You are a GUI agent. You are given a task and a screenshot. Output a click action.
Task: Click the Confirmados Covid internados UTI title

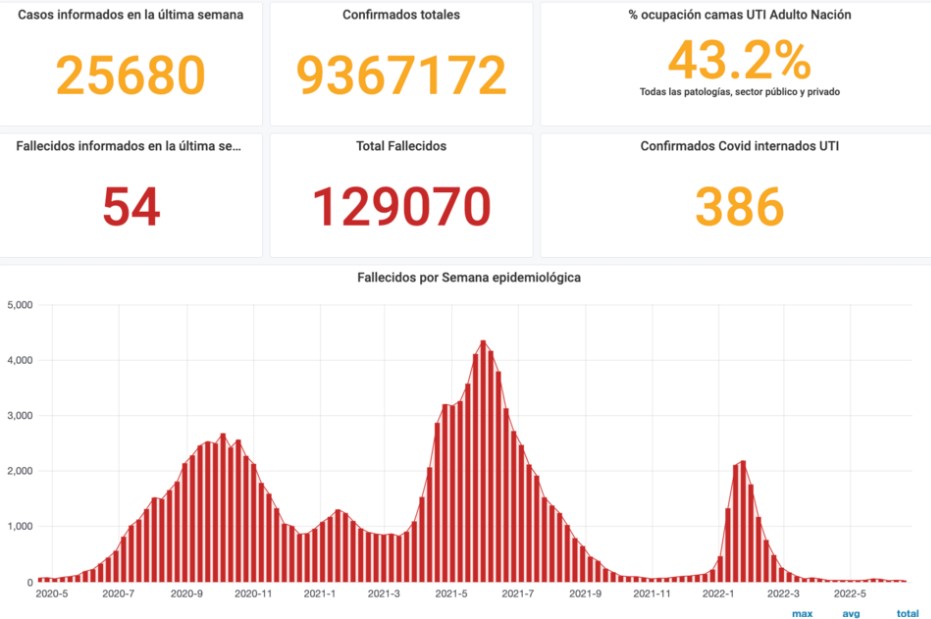[739, 146]
